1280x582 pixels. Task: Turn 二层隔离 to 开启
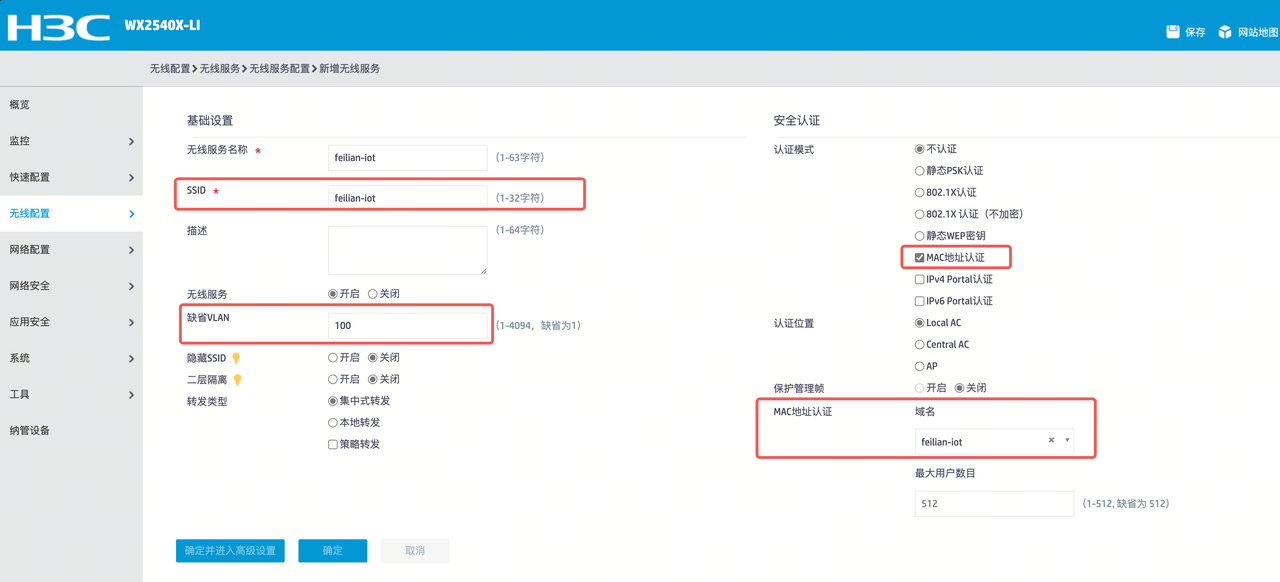[x=333, y=380]
